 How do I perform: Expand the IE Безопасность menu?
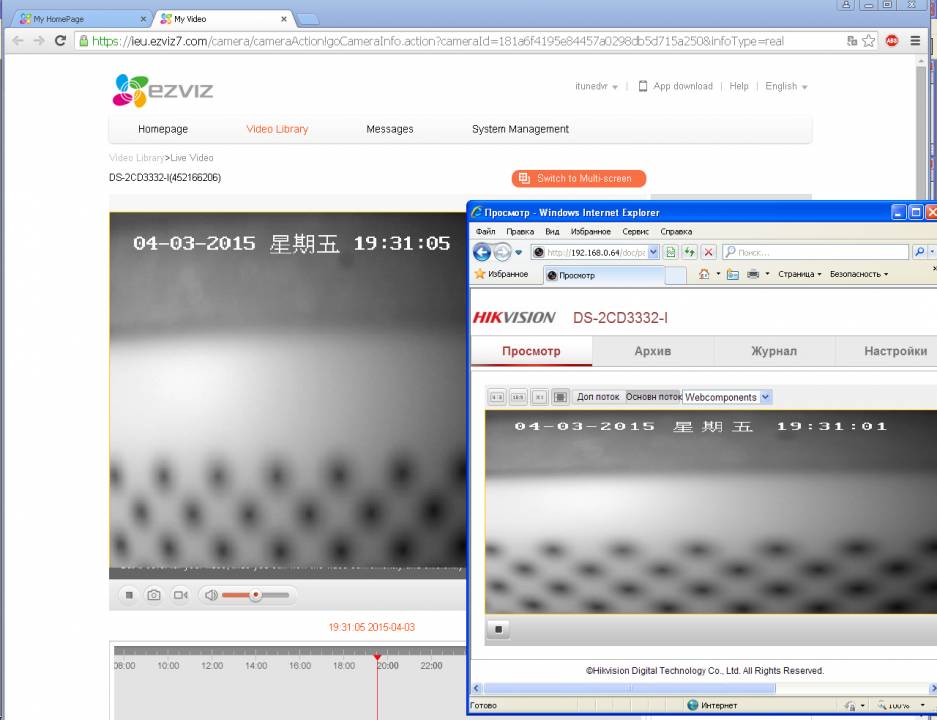859,274
